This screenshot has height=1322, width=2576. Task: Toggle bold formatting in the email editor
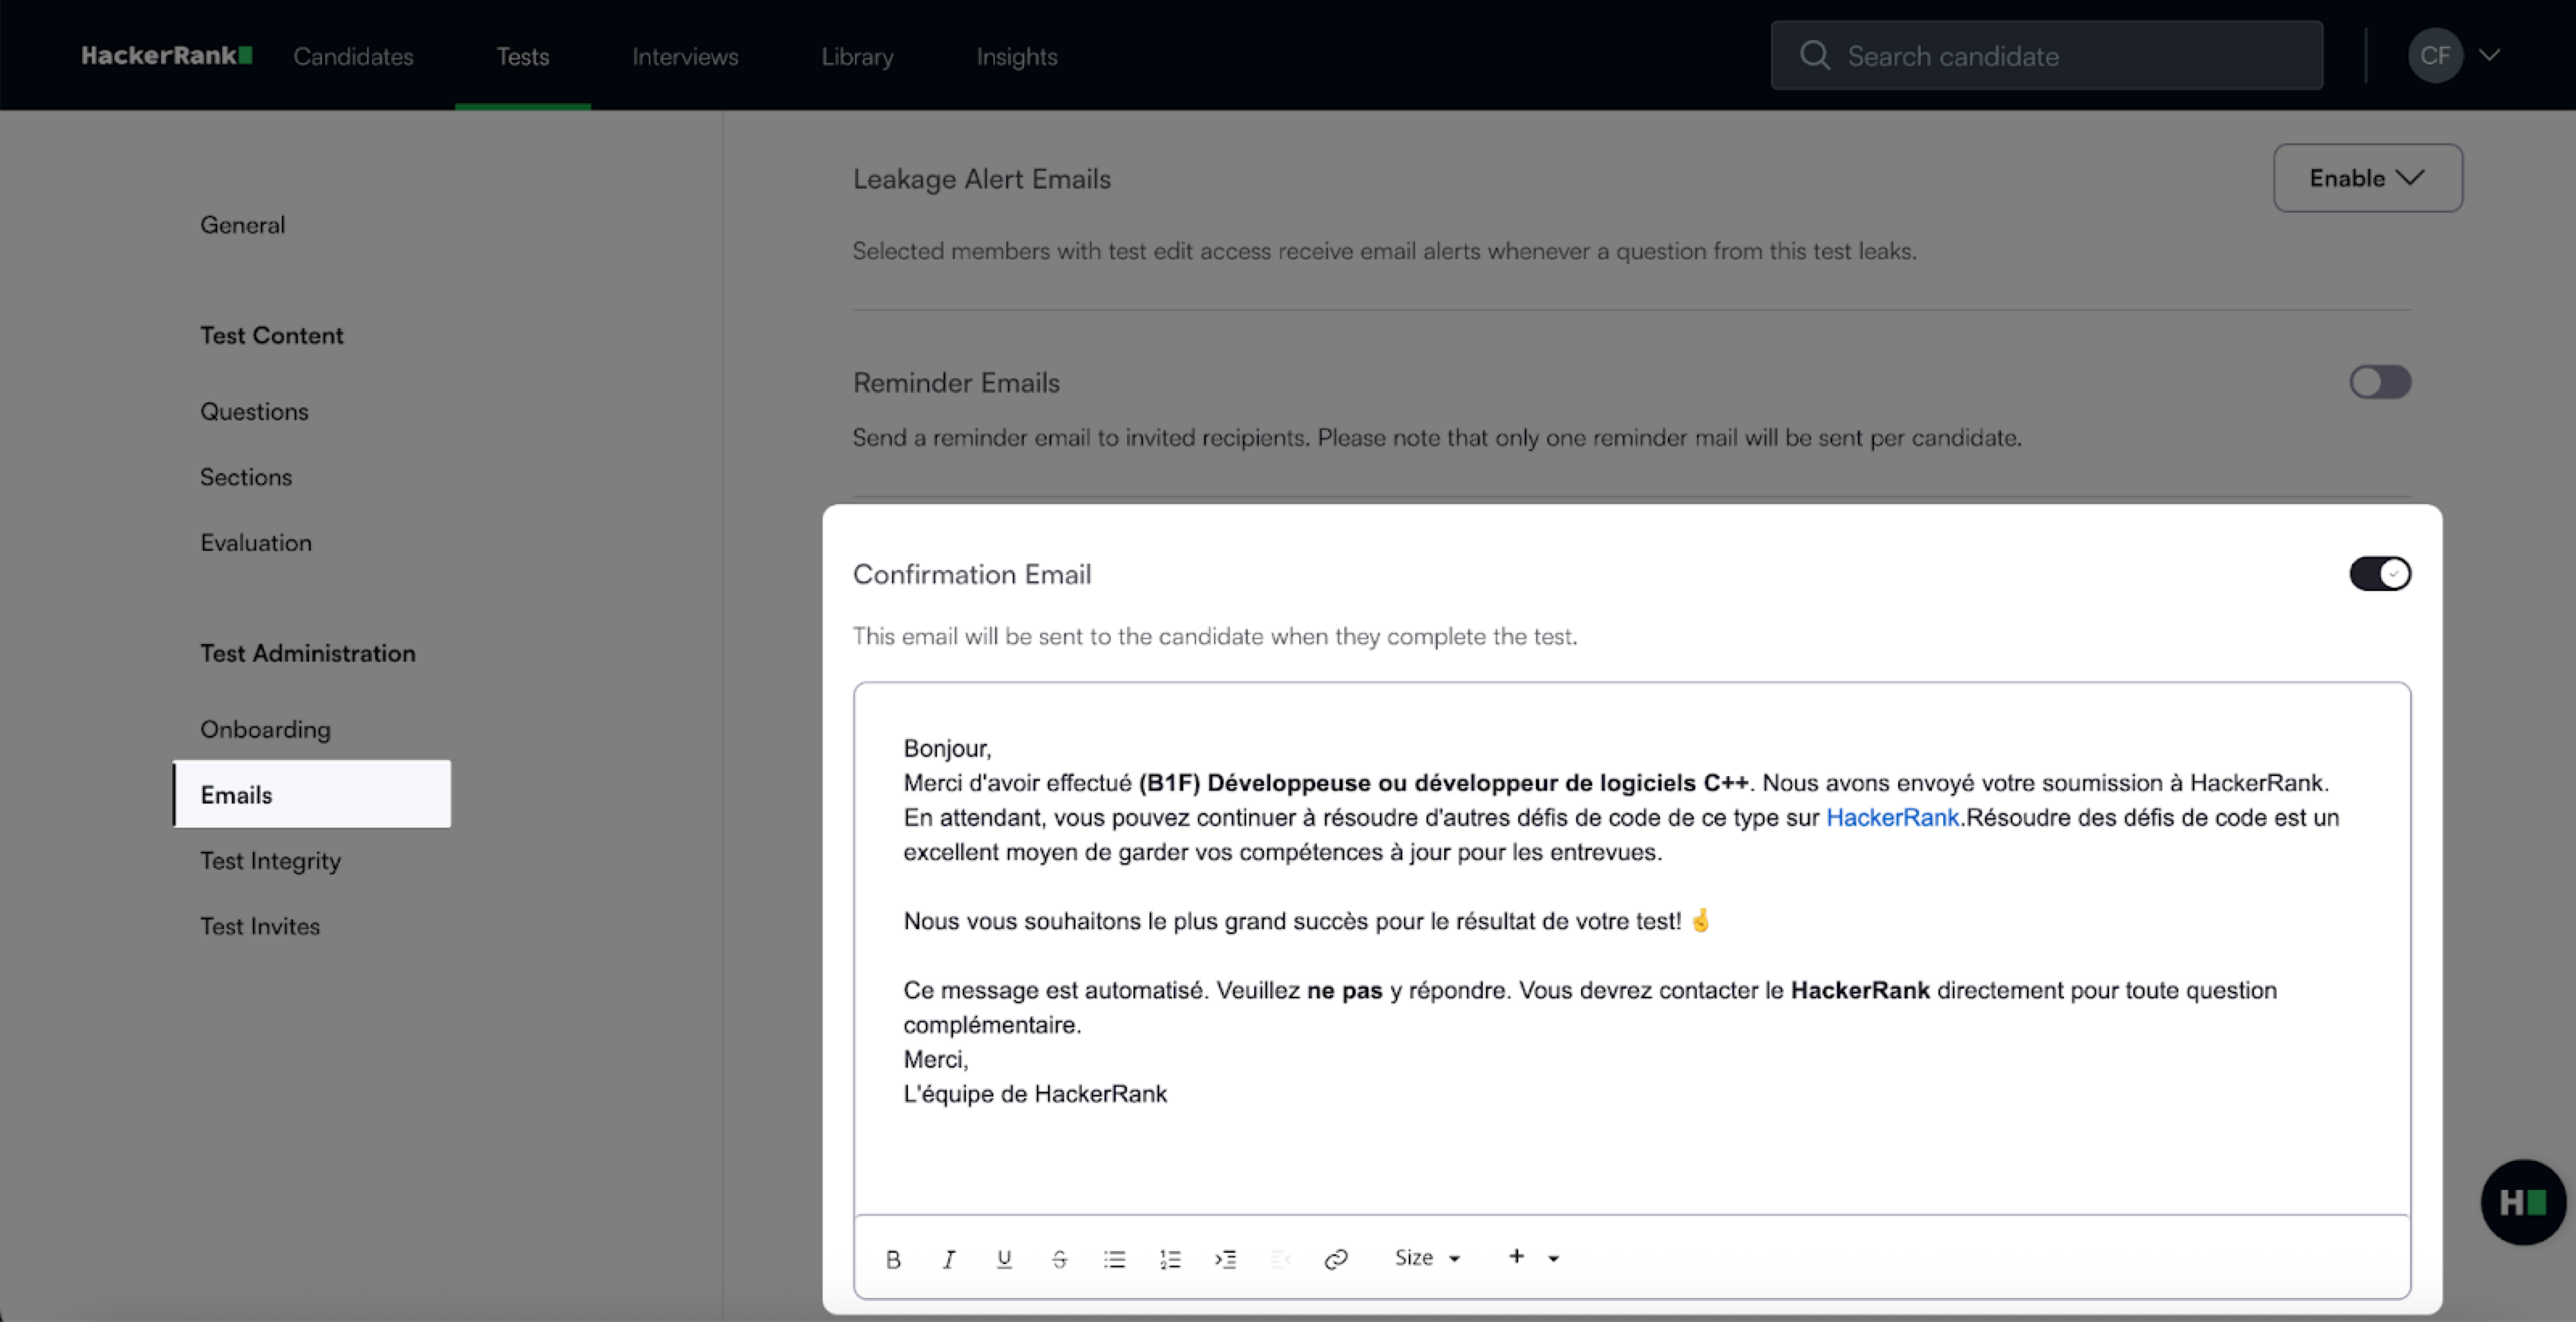893,1259
